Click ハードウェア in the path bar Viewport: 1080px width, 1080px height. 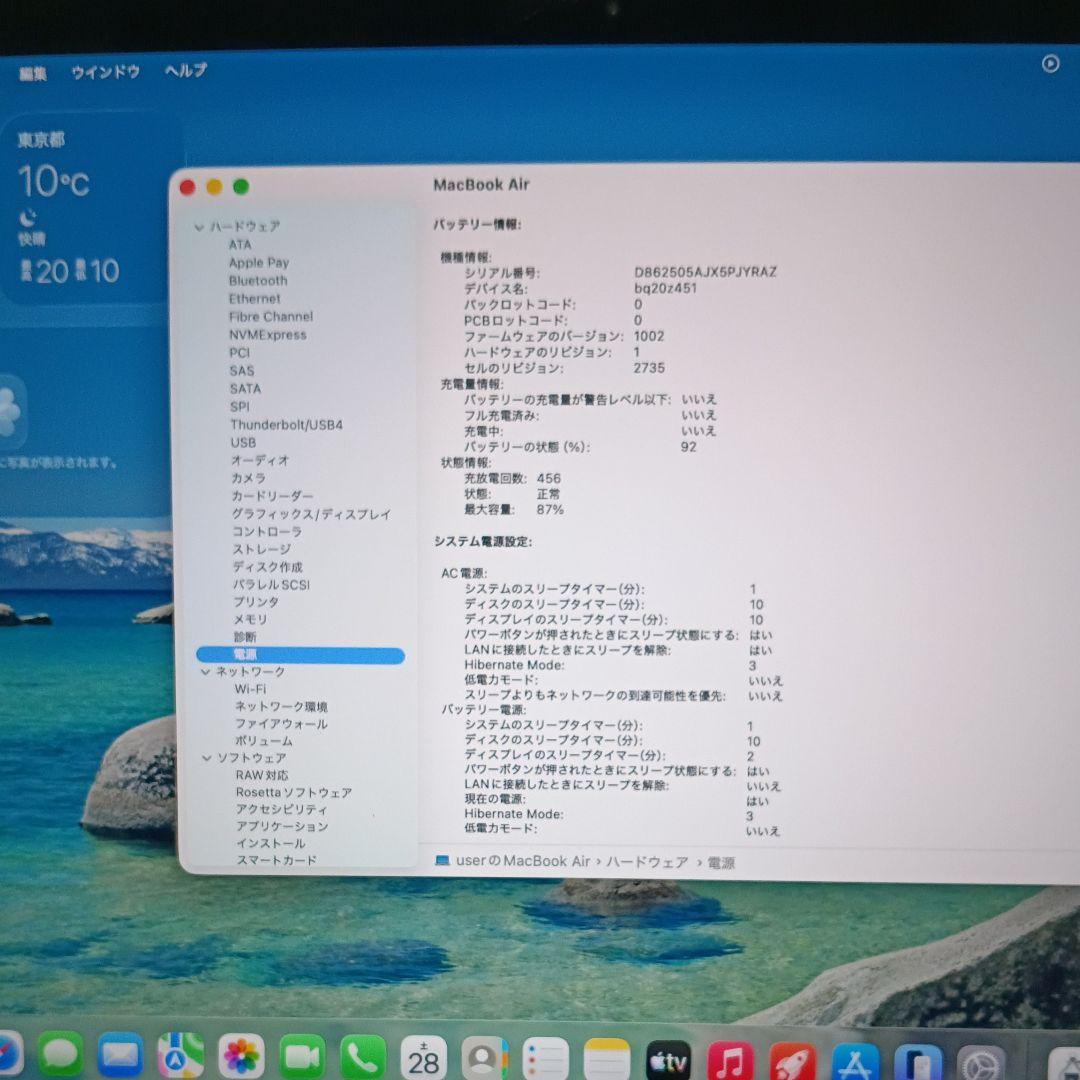[x=647, y=862]
